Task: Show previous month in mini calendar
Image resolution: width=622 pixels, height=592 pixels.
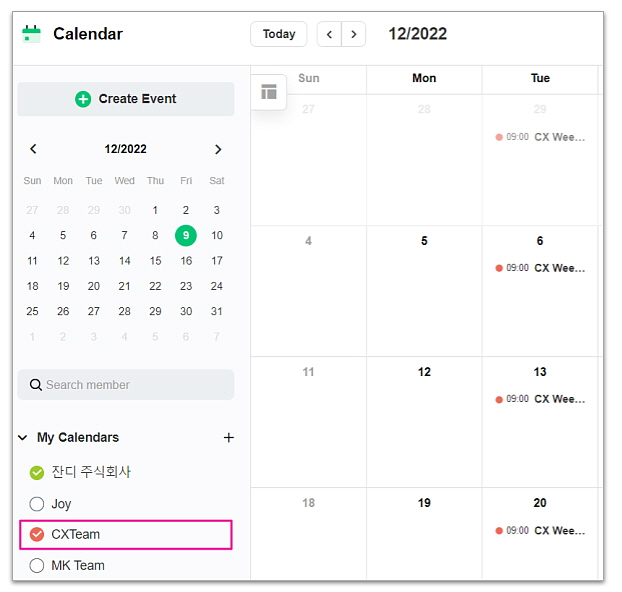Action: tap(33, 149)
